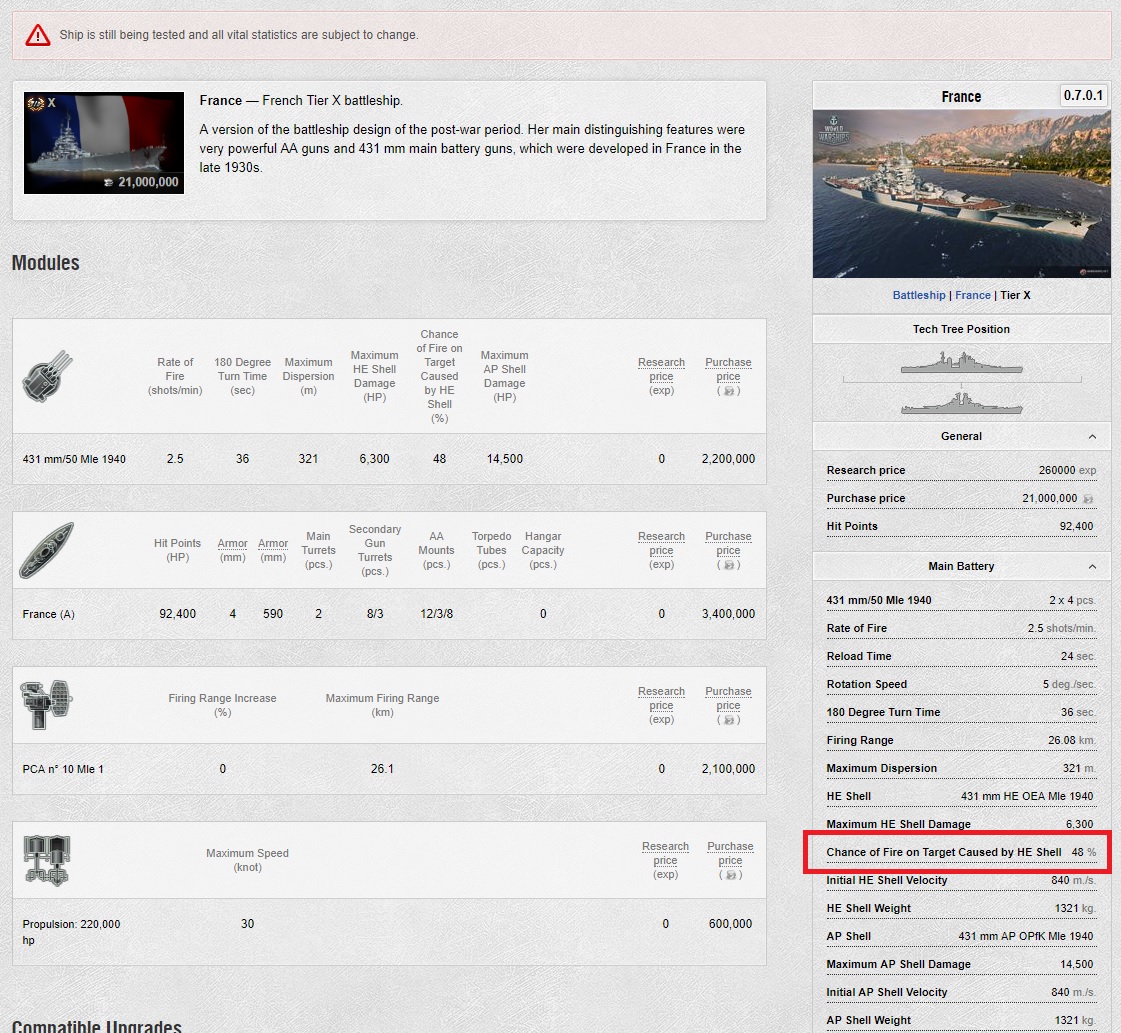
Task: Click the Armor header link above value 590
Action: tap(273, 543)
